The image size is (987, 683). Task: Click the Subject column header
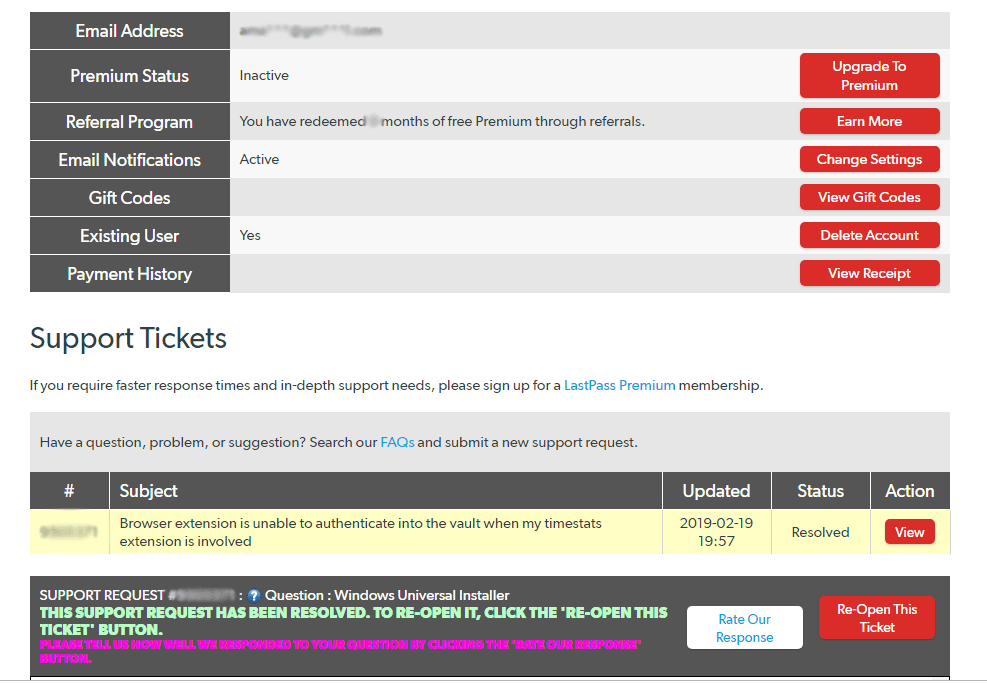[386, 490]
